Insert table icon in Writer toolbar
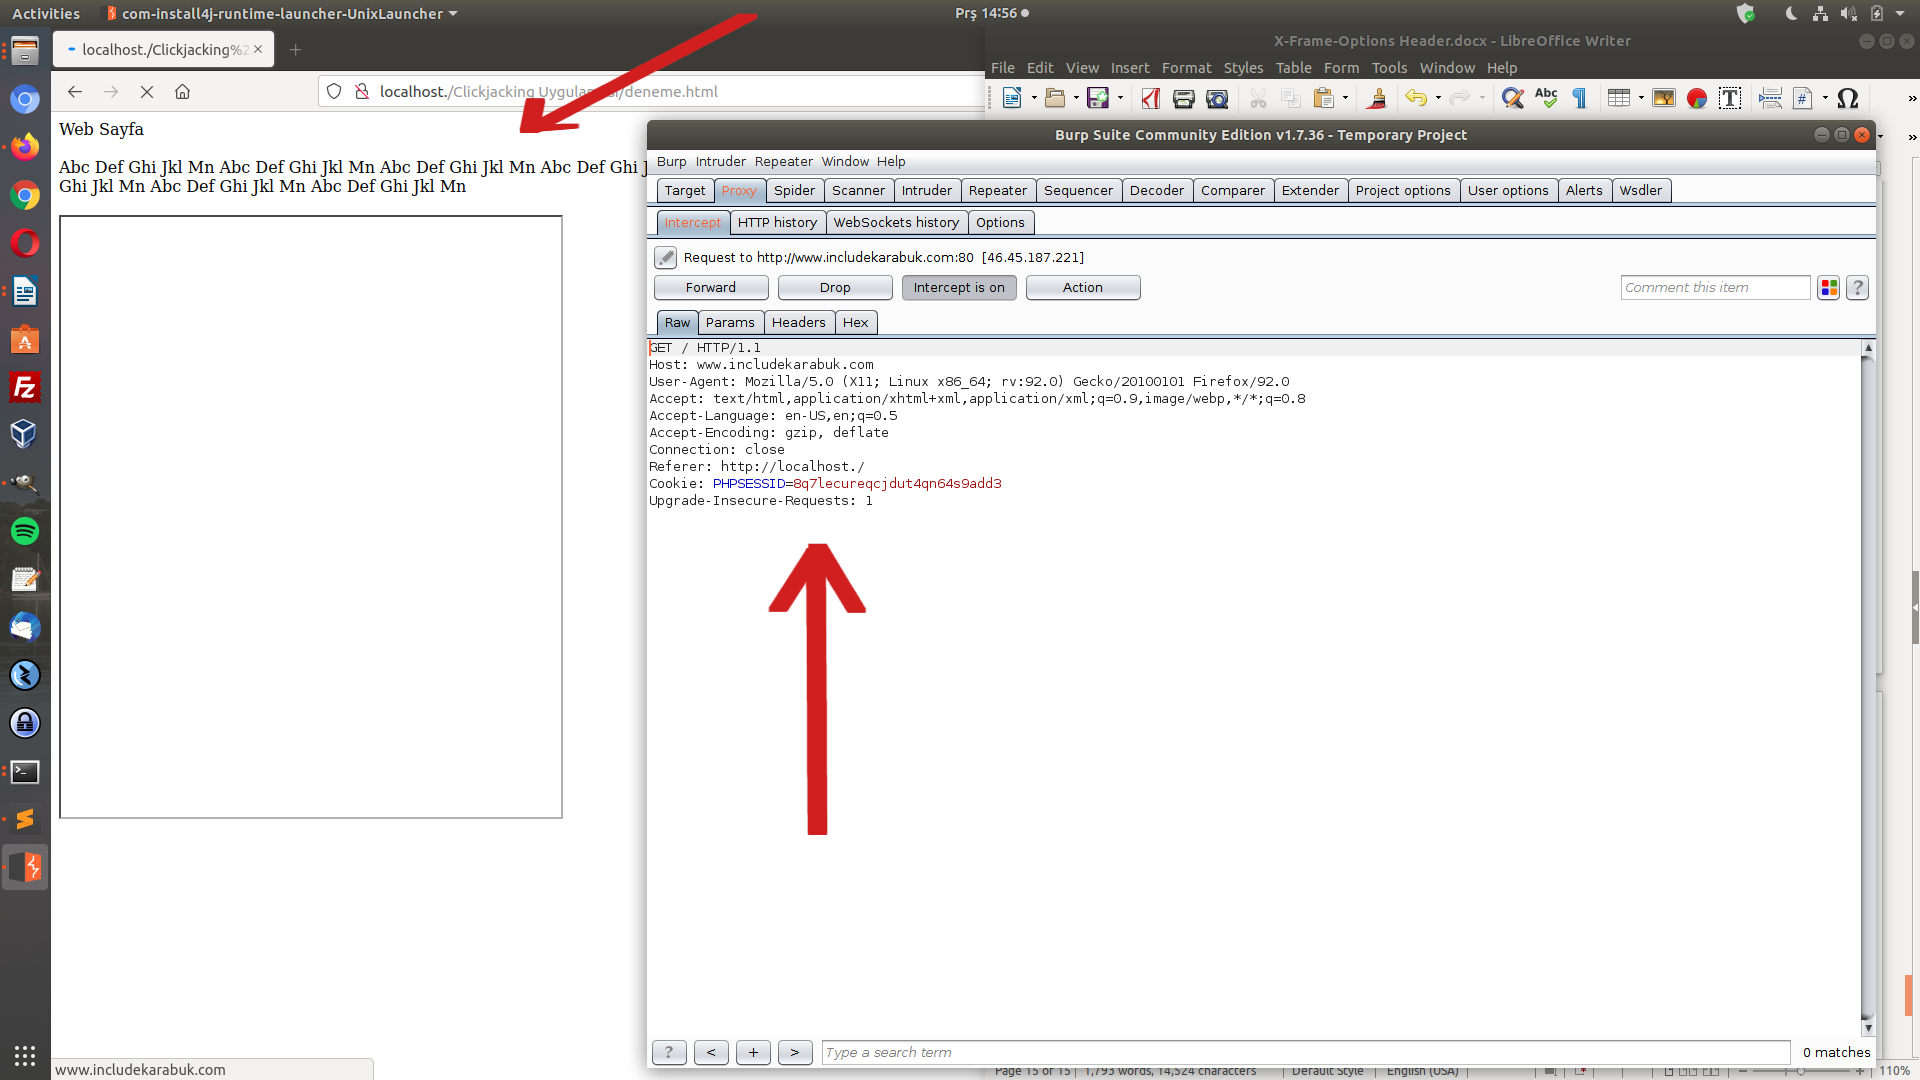 (1619, 98)
